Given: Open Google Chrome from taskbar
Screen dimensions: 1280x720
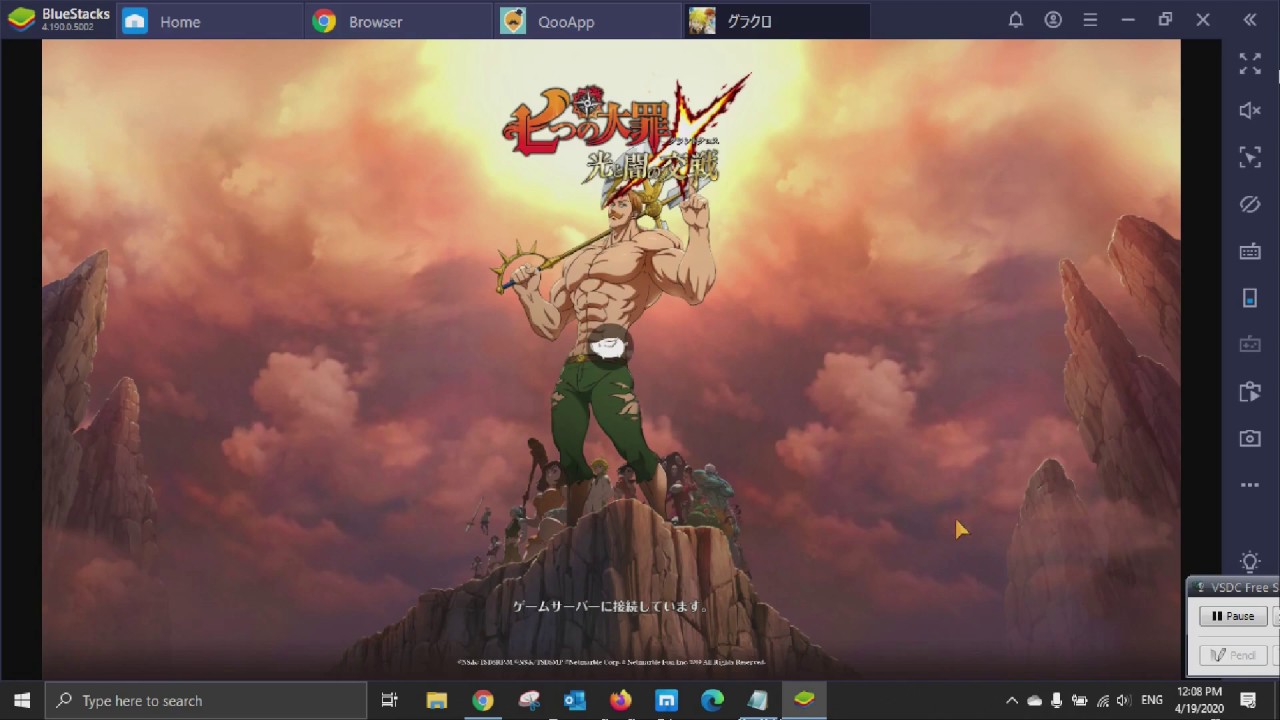Looking at the screenshot, I should coord(483,700).
